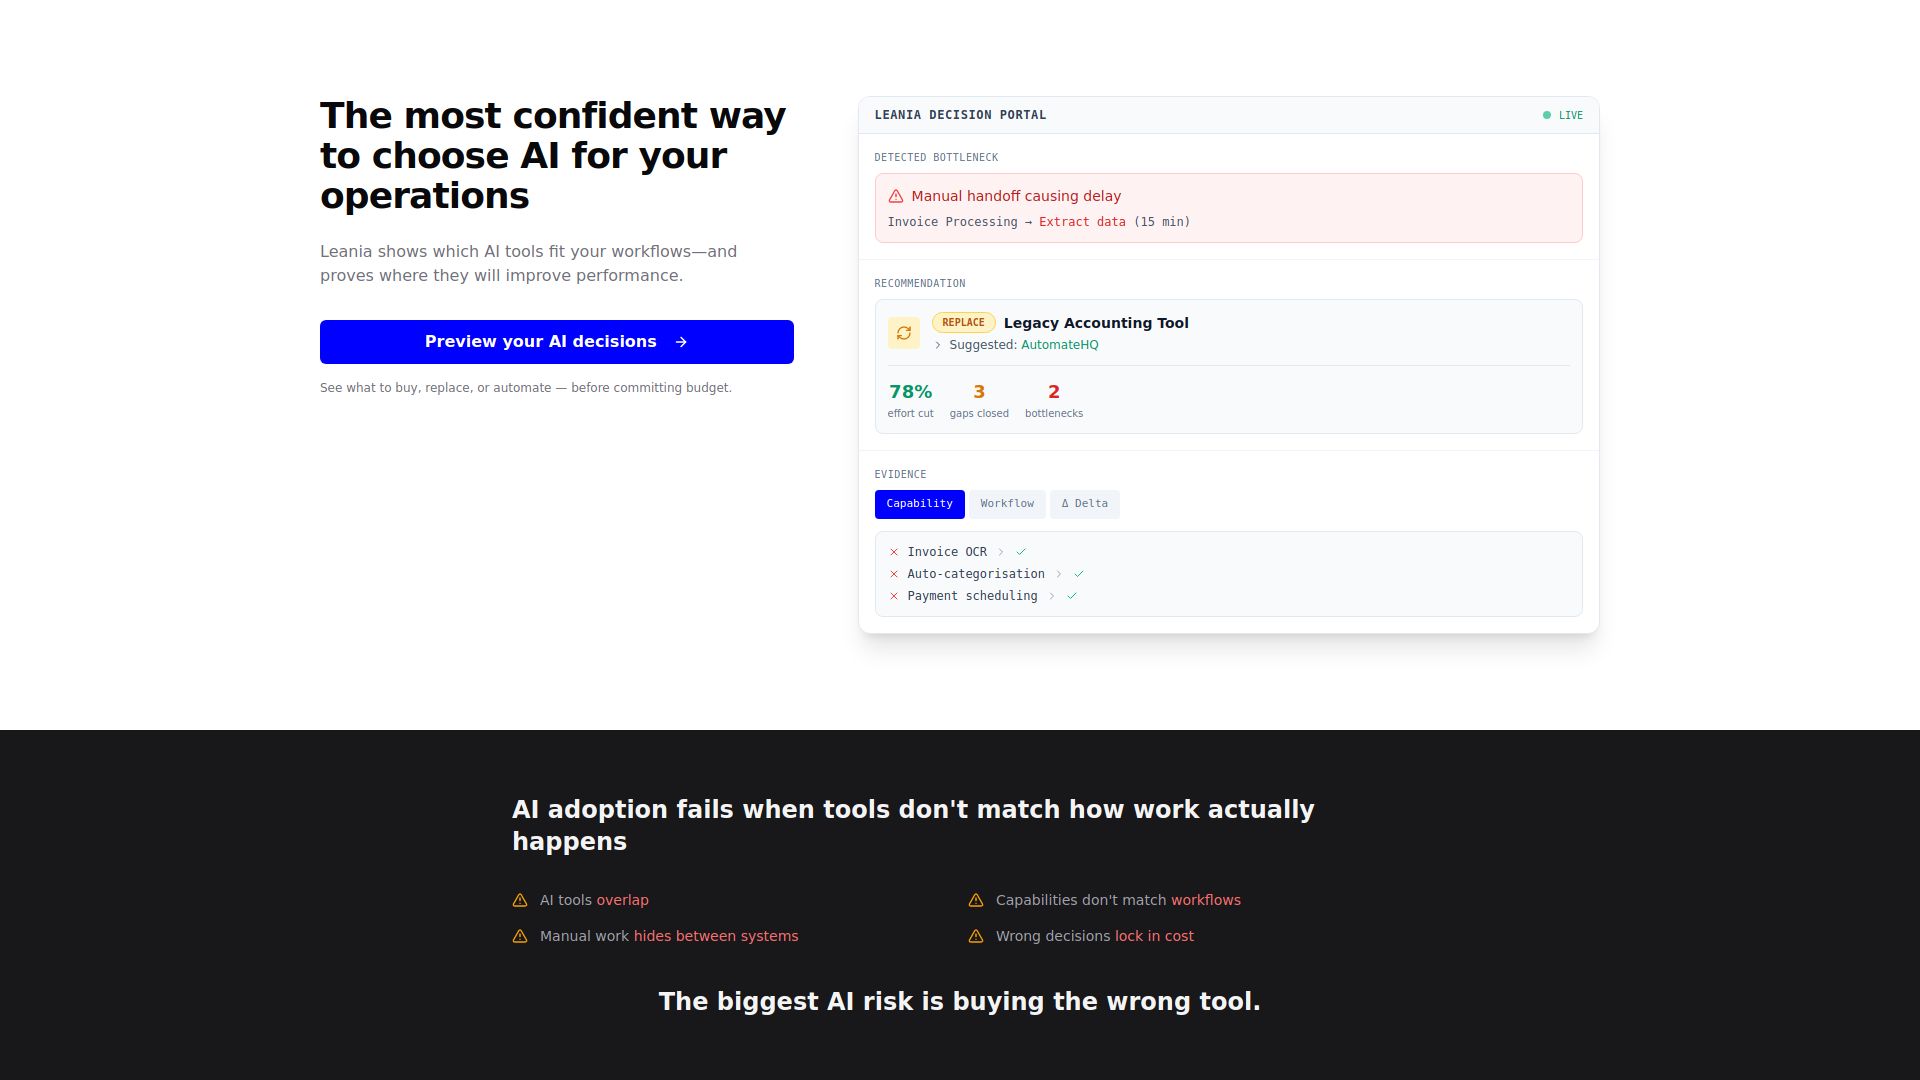
Task: Expand the chevron before "Suggested: AutomateHQ"
Action: pyautogui.click(x=938, y=345)
